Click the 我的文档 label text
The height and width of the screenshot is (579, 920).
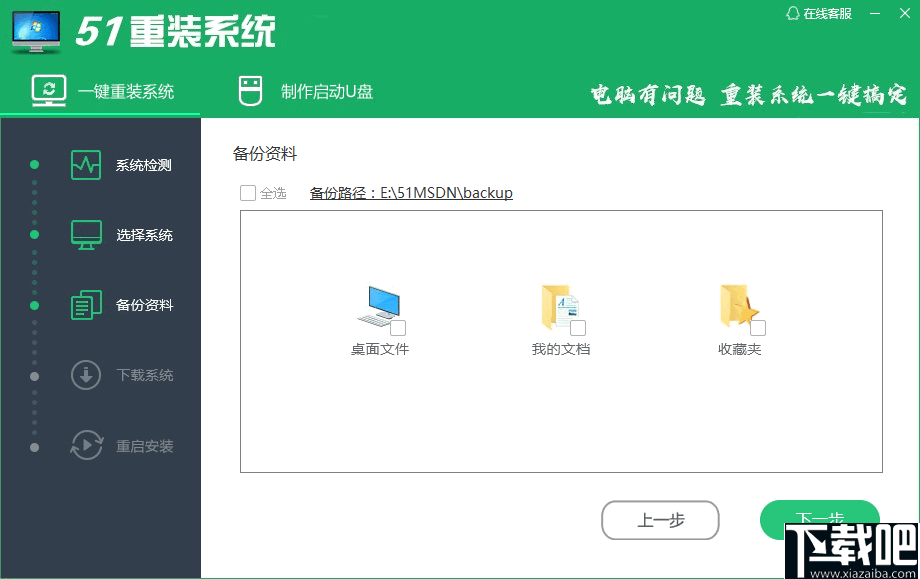tap(560, 349)
